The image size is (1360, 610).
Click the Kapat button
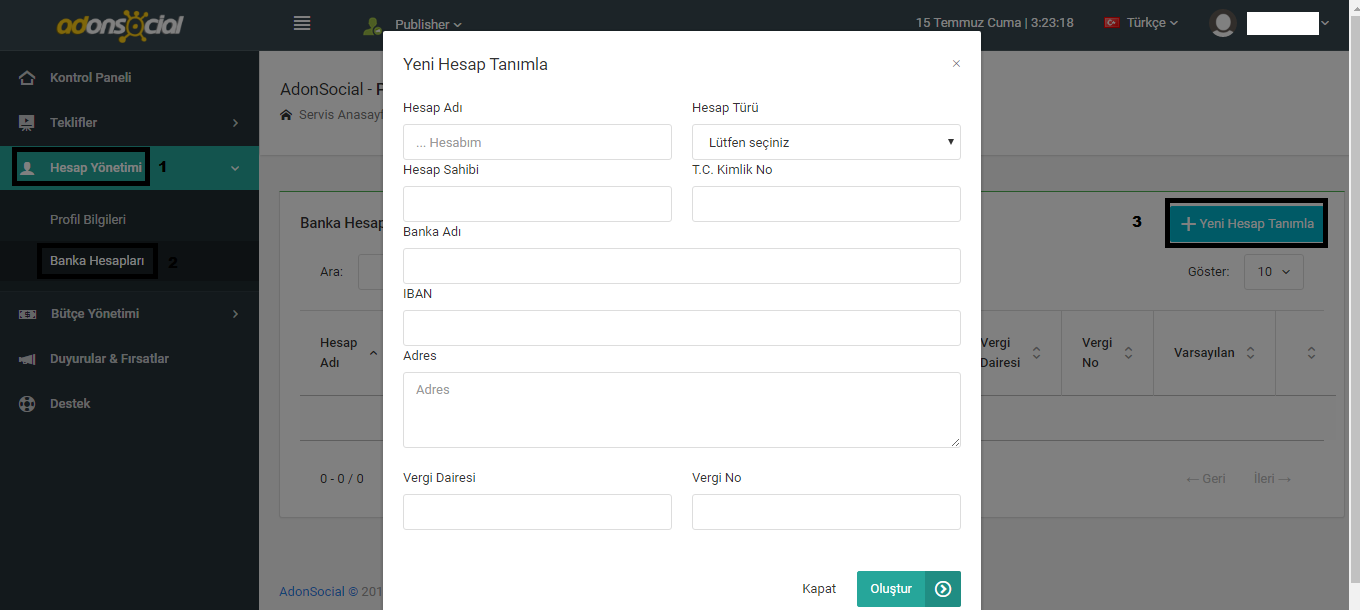click(819, 589)
